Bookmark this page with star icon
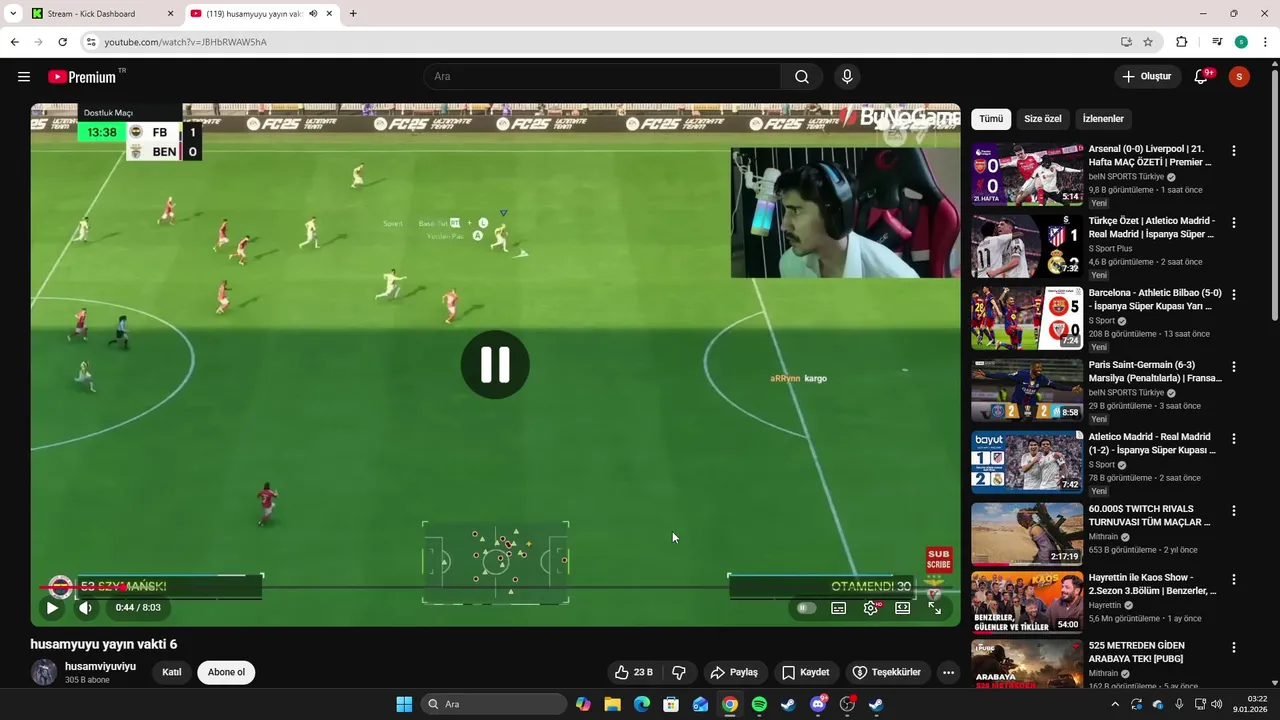 tap(1148, 42)
